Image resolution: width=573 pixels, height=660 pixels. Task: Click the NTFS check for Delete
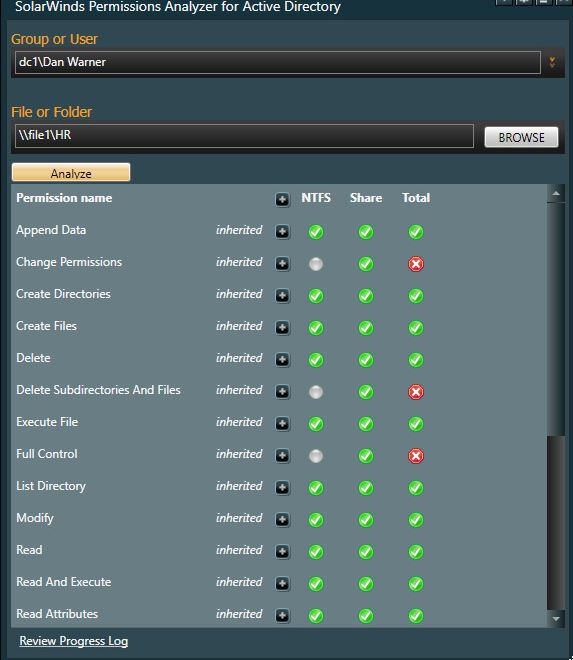click(316, 360)
